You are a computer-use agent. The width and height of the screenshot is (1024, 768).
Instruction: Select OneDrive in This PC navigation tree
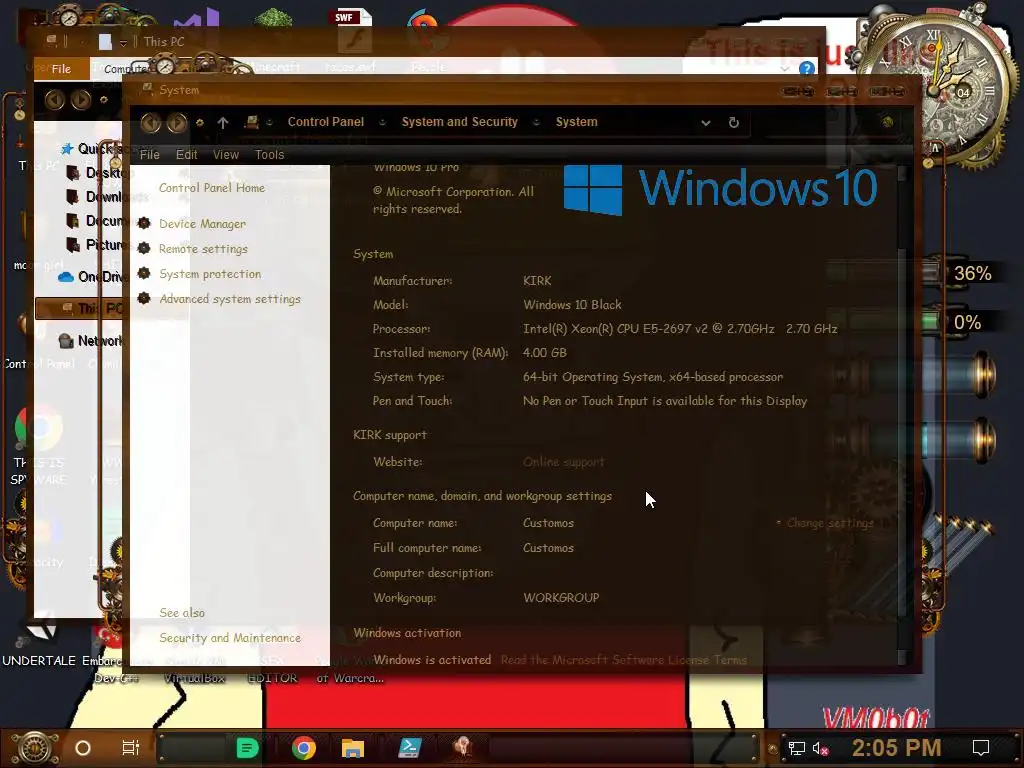(90, 277)
